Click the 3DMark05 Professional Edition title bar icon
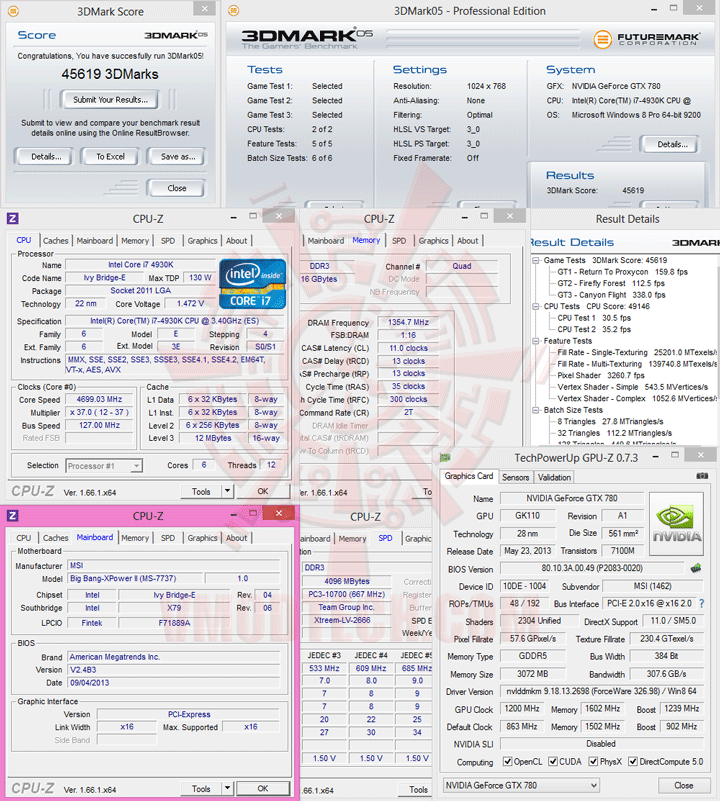Image resolution: width=720 pixels, height=801 pixels. [234, 11]
